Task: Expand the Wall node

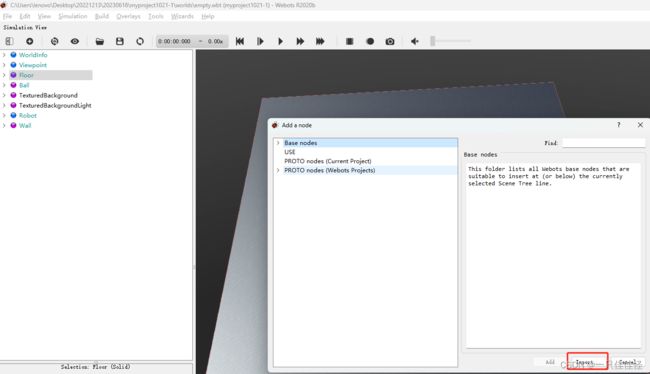Action: click(x=4, y=125)
